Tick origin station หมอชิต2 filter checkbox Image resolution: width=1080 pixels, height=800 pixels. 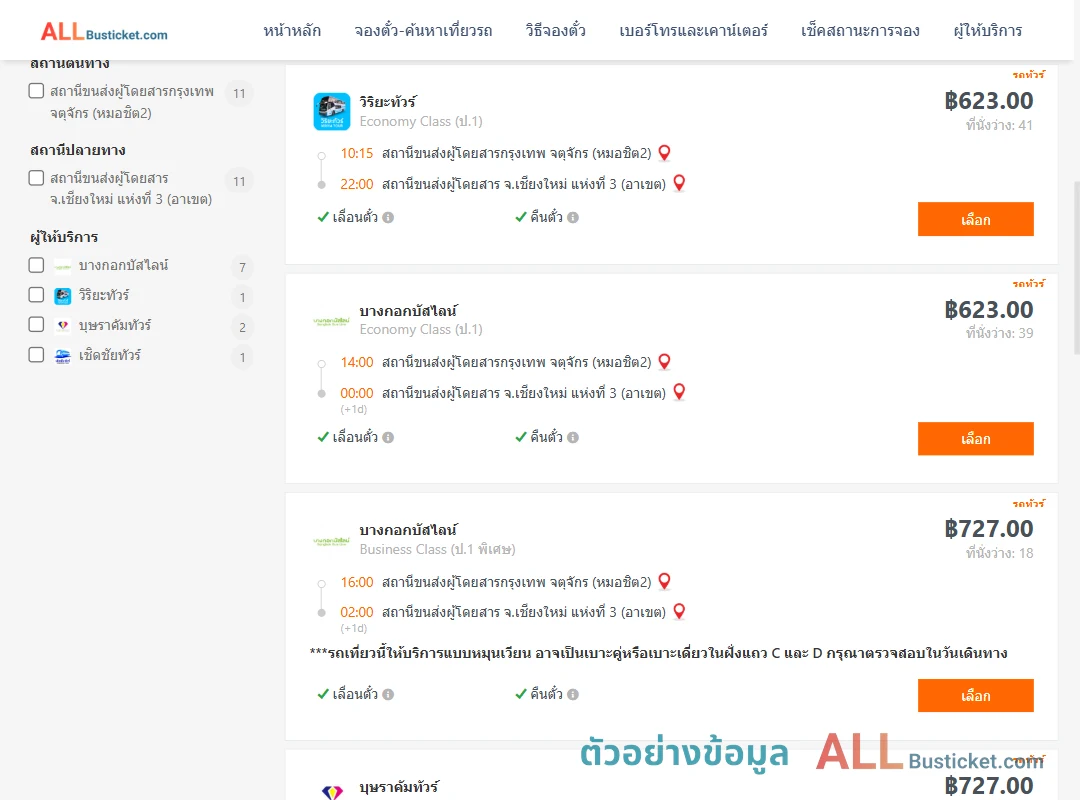point(37,91)
